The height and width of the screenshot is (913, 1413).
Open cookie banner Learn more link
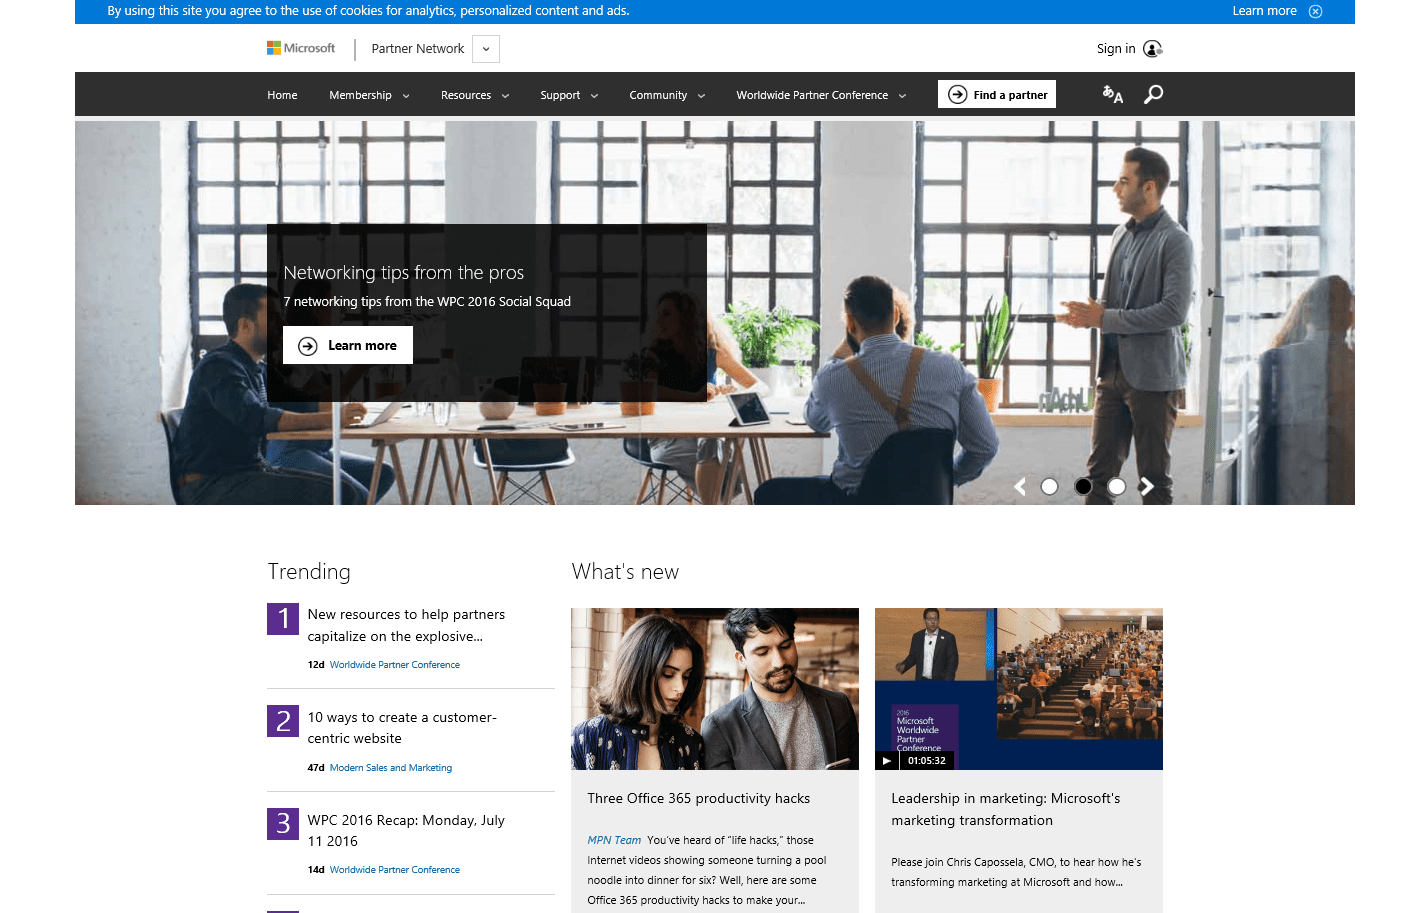[x=1264, y=11]
